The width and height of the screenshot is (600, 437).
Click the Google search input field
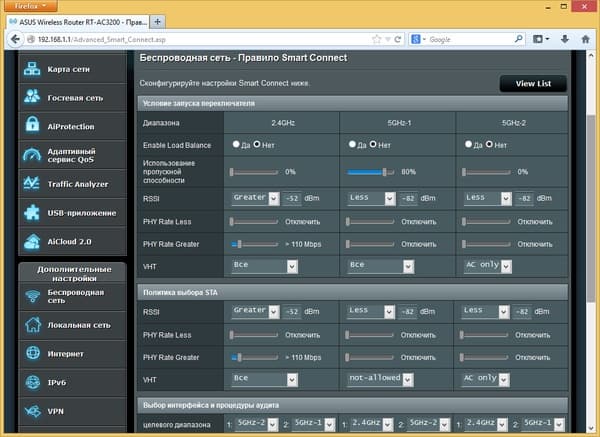tap(470, 39)
